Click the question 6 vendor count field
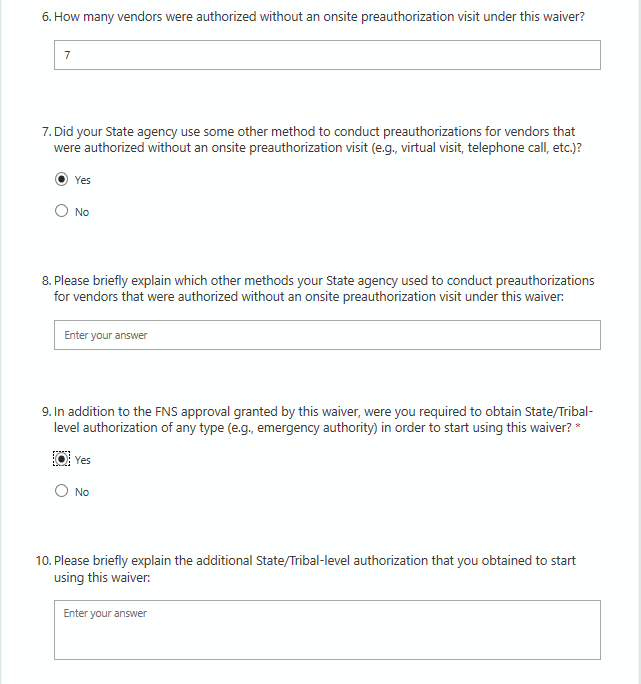This screenshot has height=684, width=641. click(327, 55)
